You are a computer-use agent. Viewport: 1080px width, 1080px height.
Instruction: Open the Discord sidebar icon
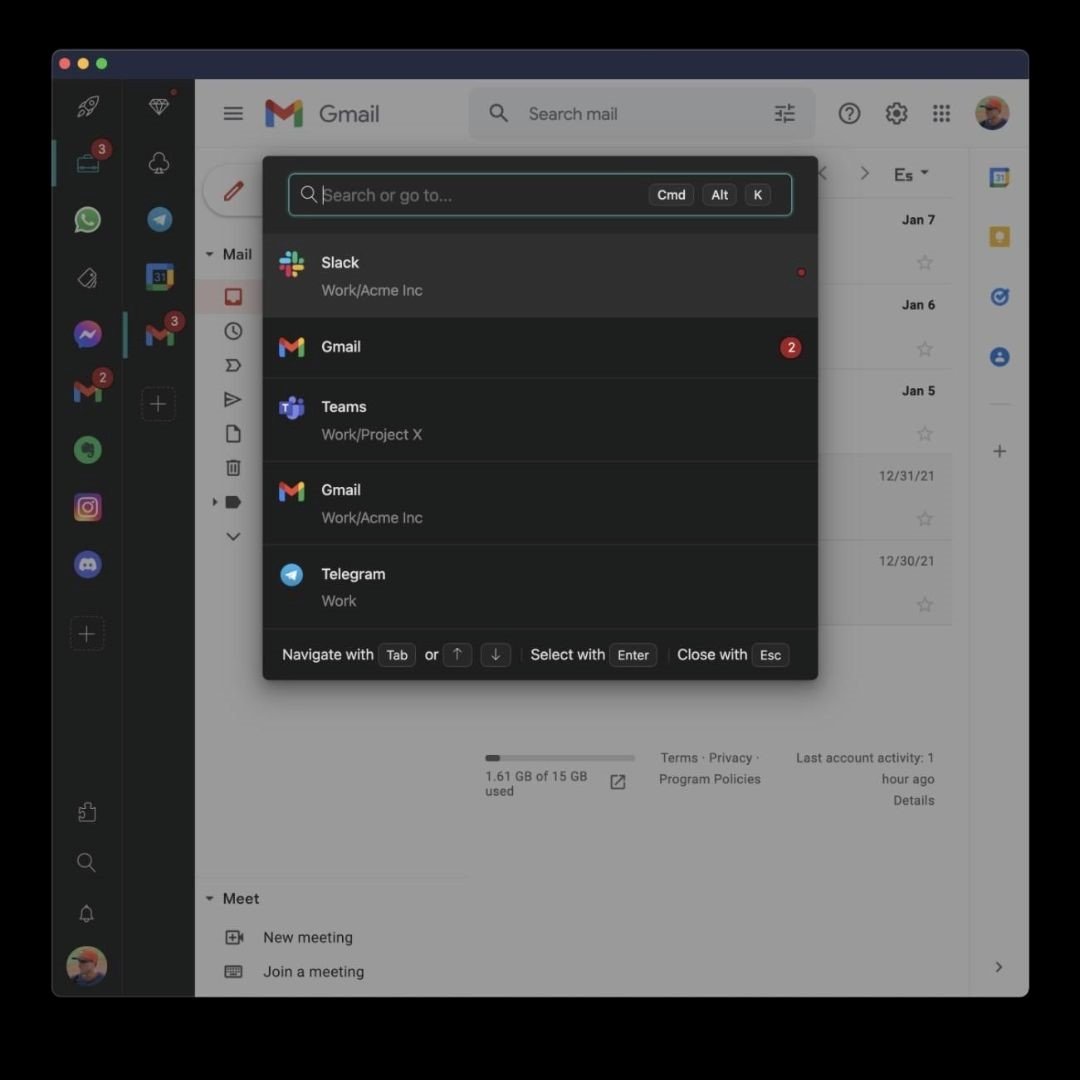pyautogui.click(x=87, y=565)
